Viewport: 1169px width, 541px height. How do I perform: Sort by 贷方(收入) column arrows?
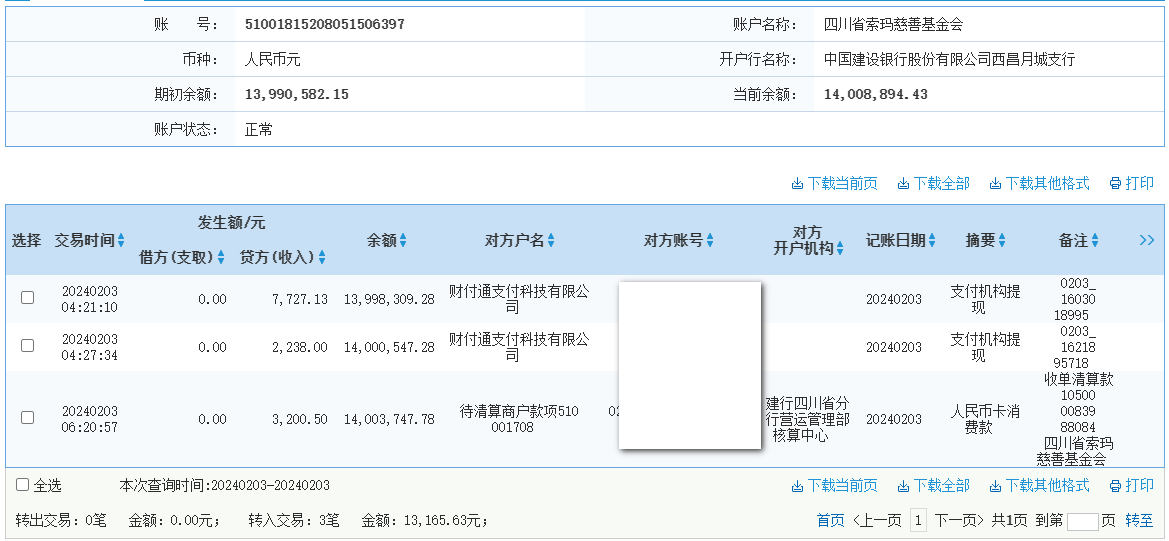pyautogui.click(x=322, y=257)
